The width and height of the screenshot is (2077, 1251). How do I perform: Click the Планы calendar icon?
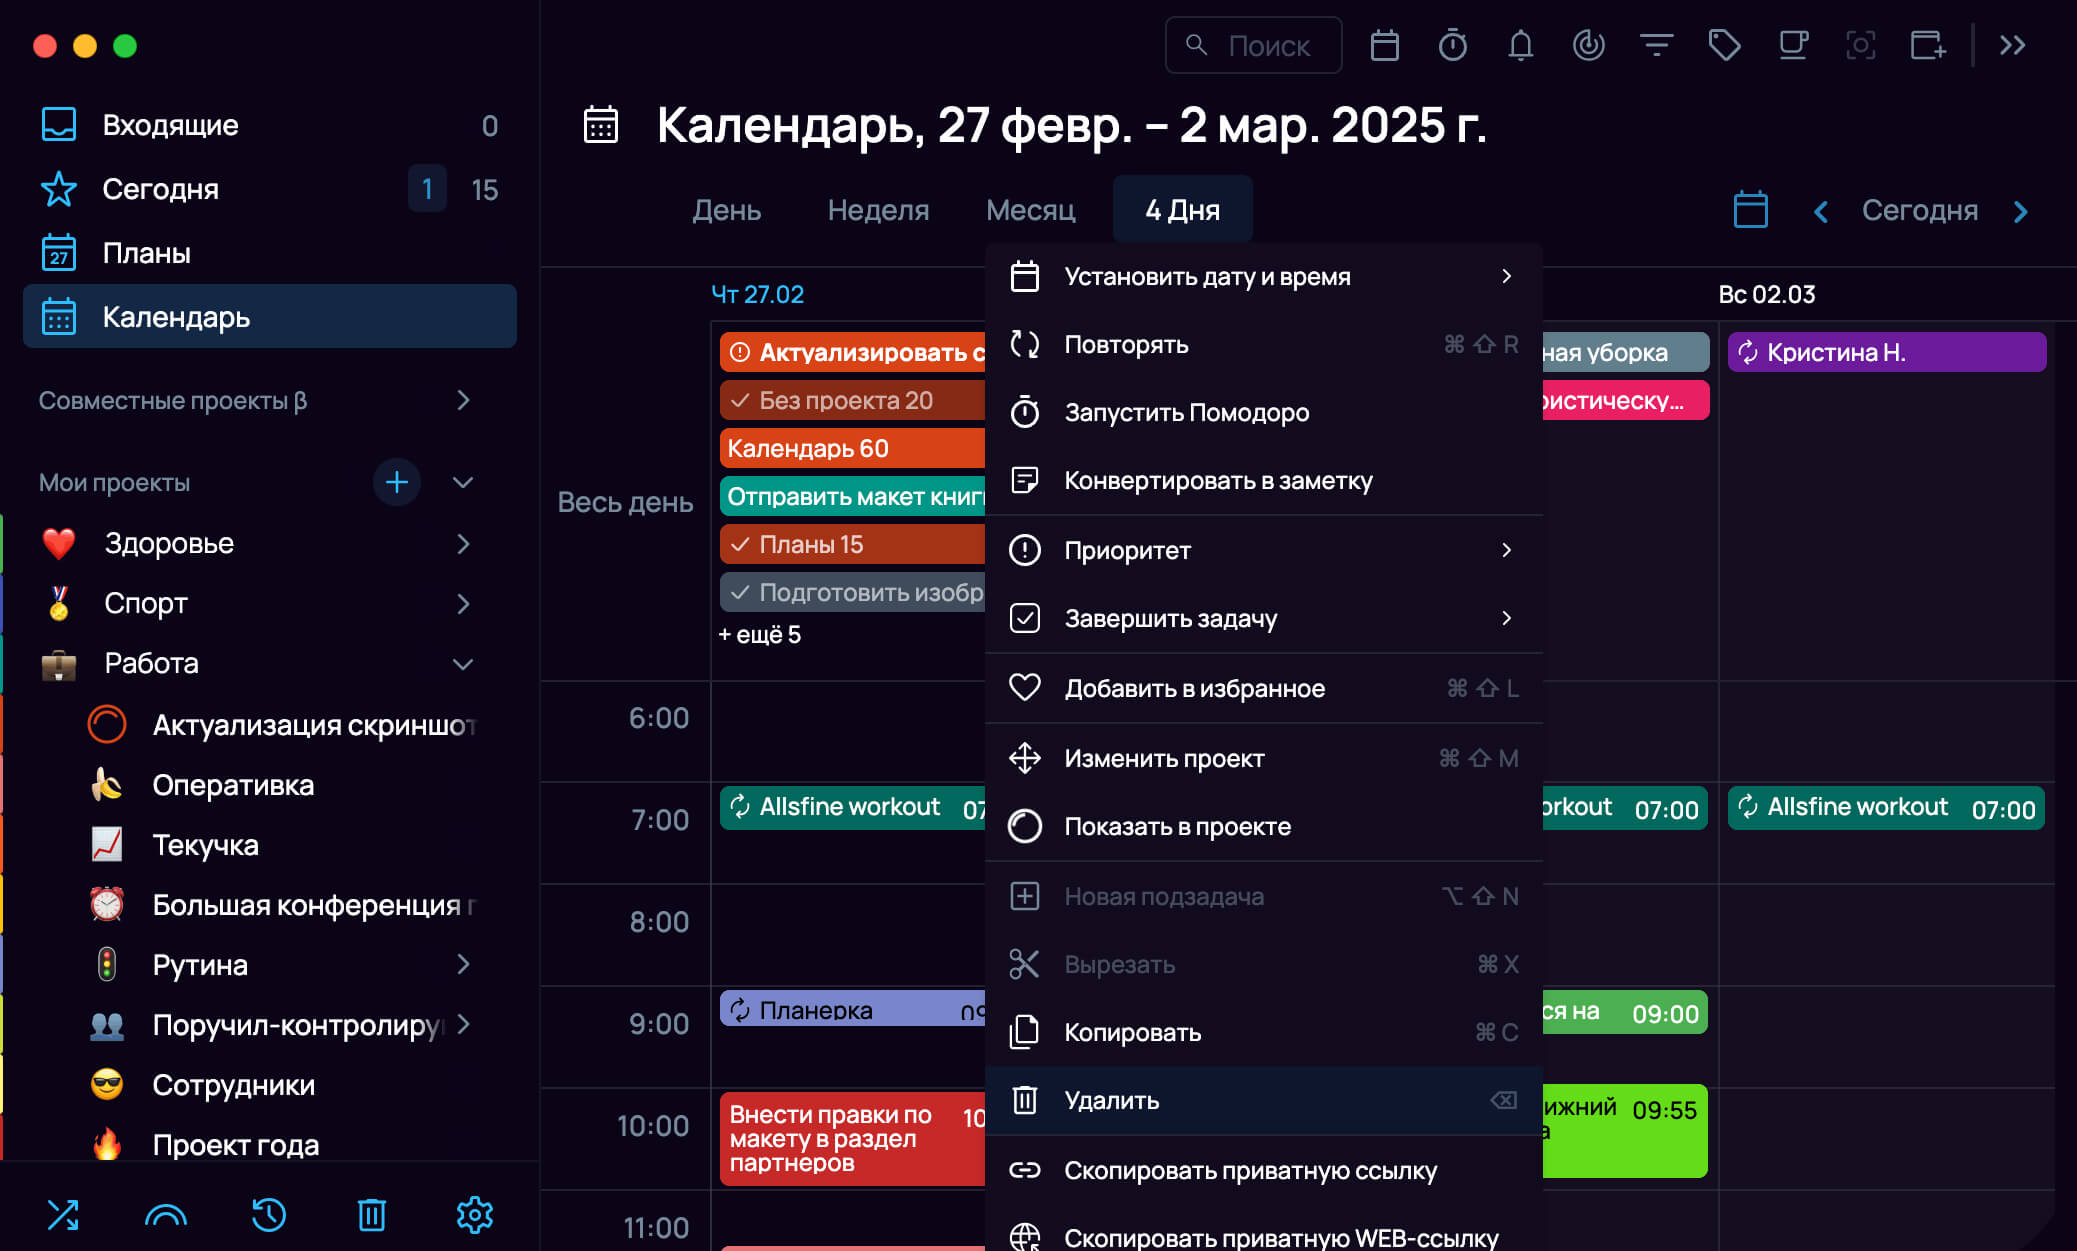pyautogui.click(x=59, y=252)
